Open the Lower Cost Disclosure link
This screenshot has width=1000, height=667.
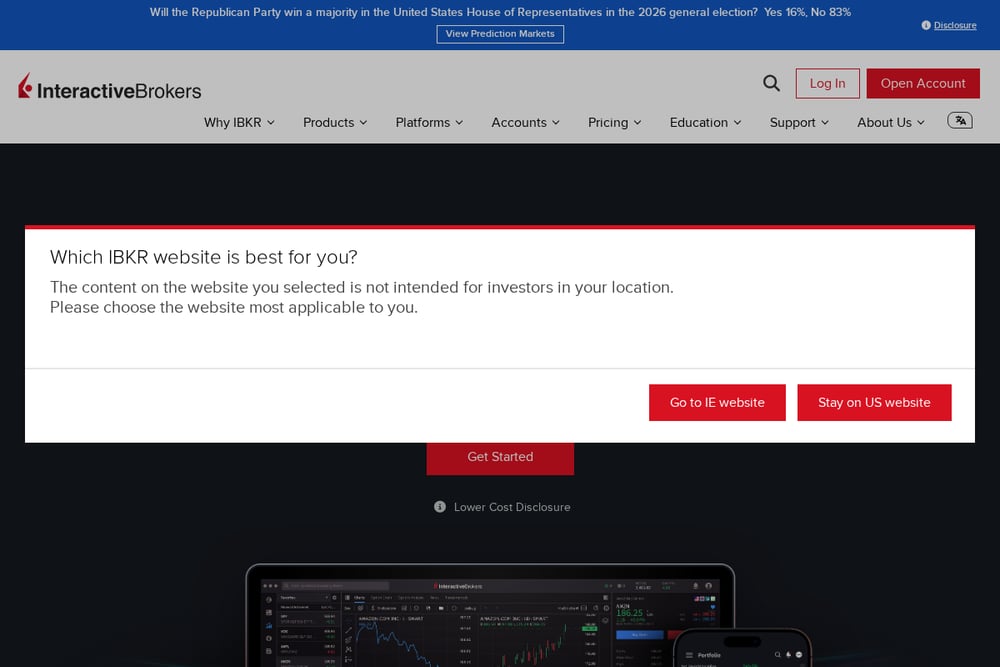tap(512, 507)
